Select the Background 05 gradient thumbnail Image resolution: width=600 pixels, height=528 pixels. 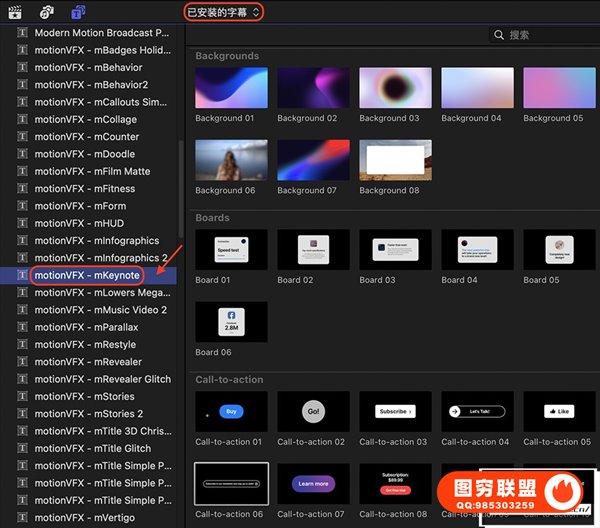click(560, 88)
